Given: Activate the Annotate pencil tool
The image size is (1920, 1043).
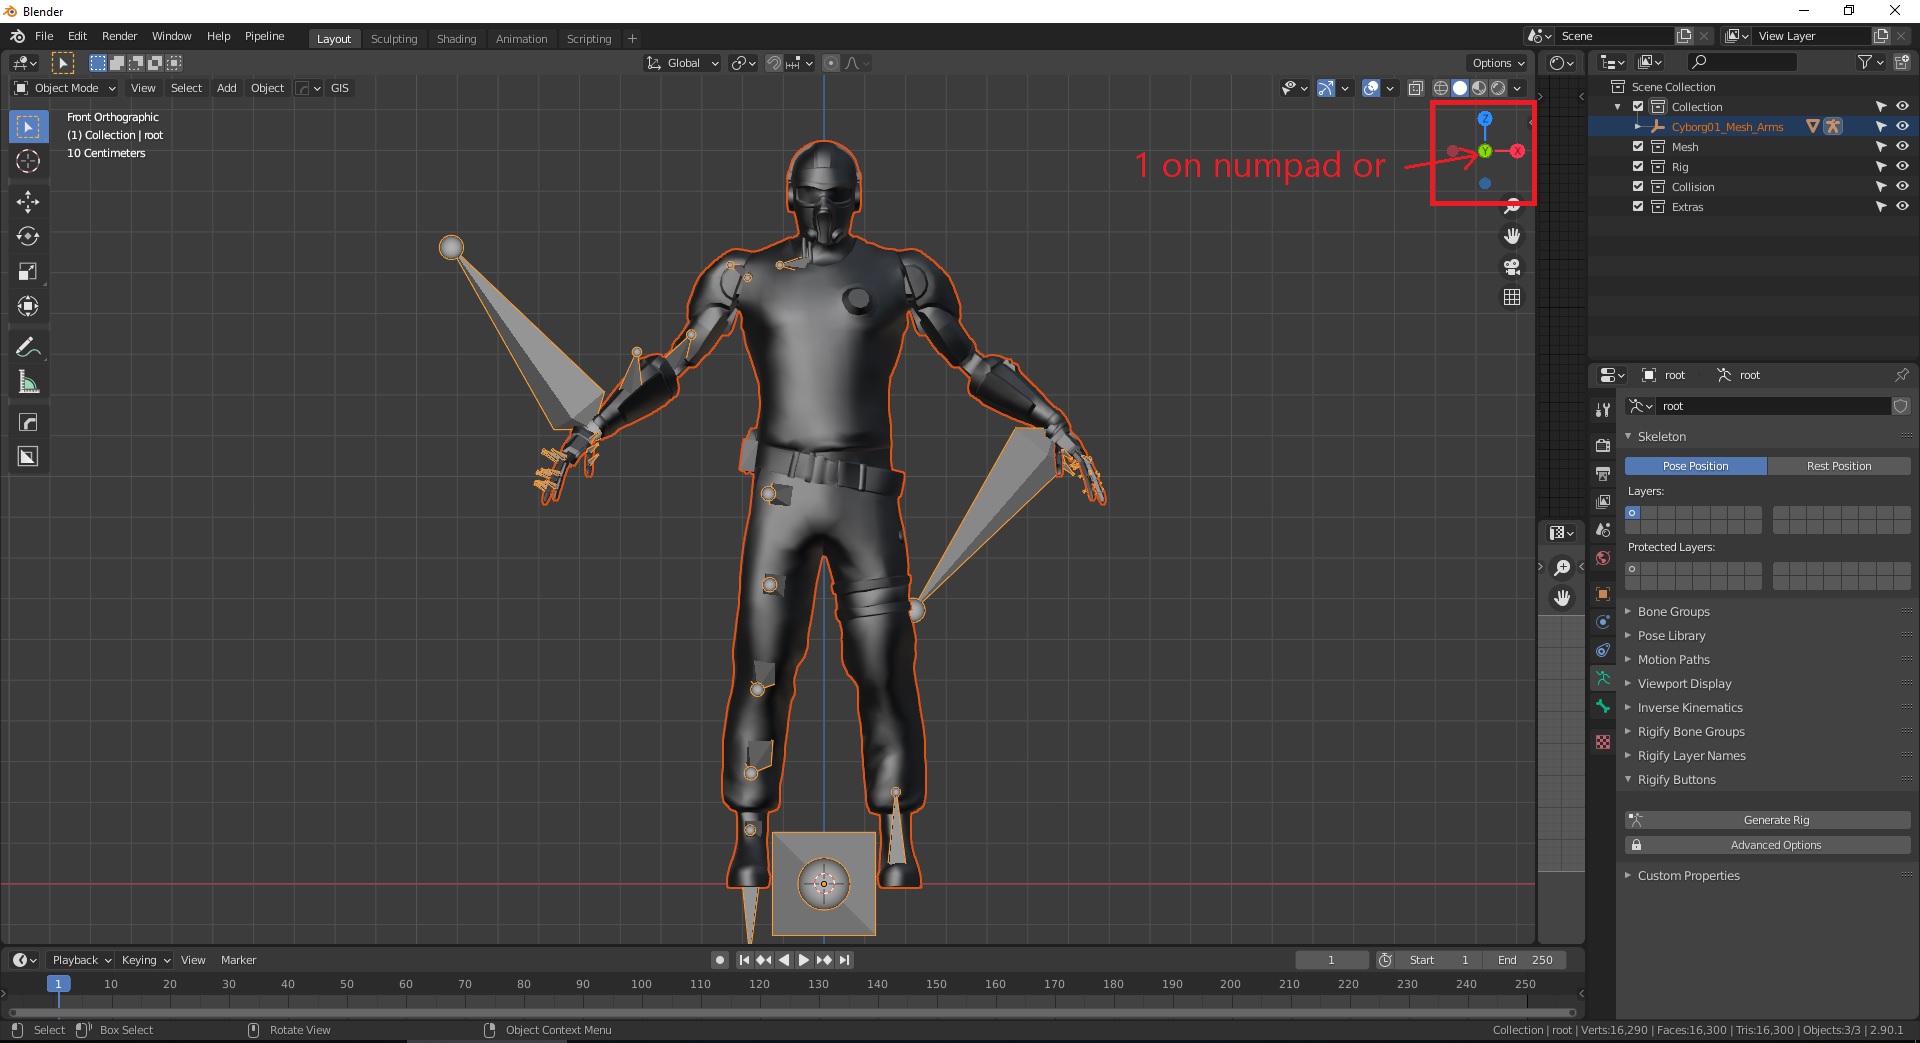Looking at the screenshot, I should (28, 347).
